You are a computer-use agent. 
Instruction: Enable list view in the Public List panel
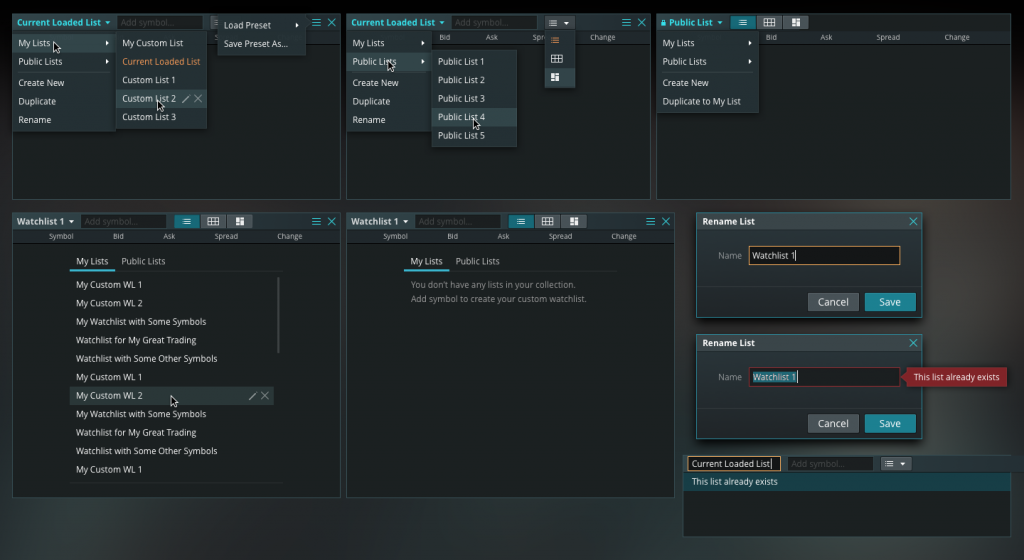click(743, 22)
